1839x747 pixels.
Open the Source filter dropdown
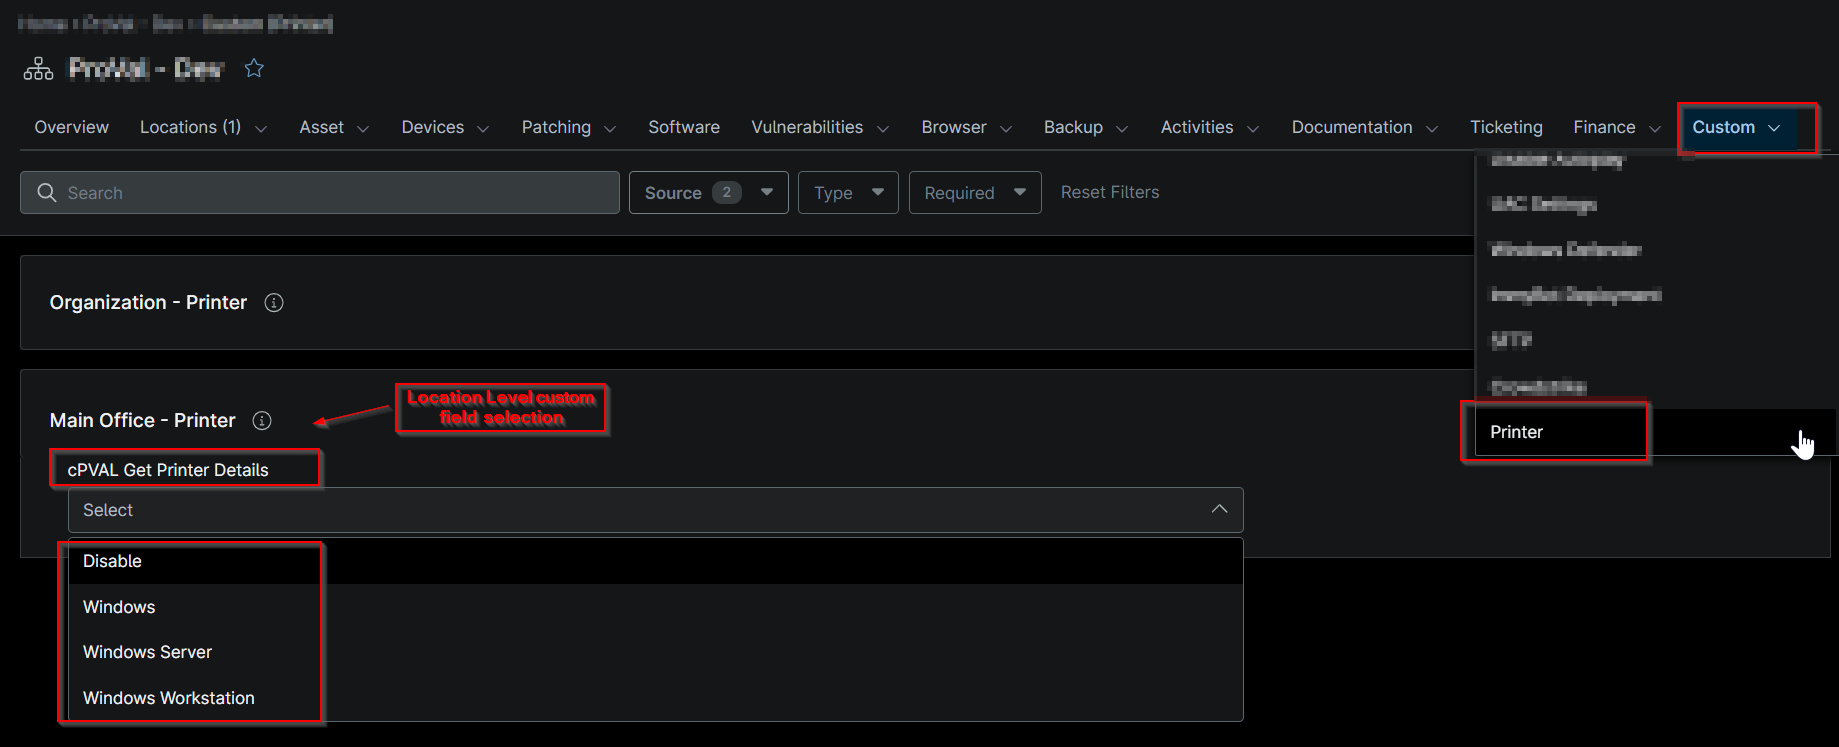(709, 192)
